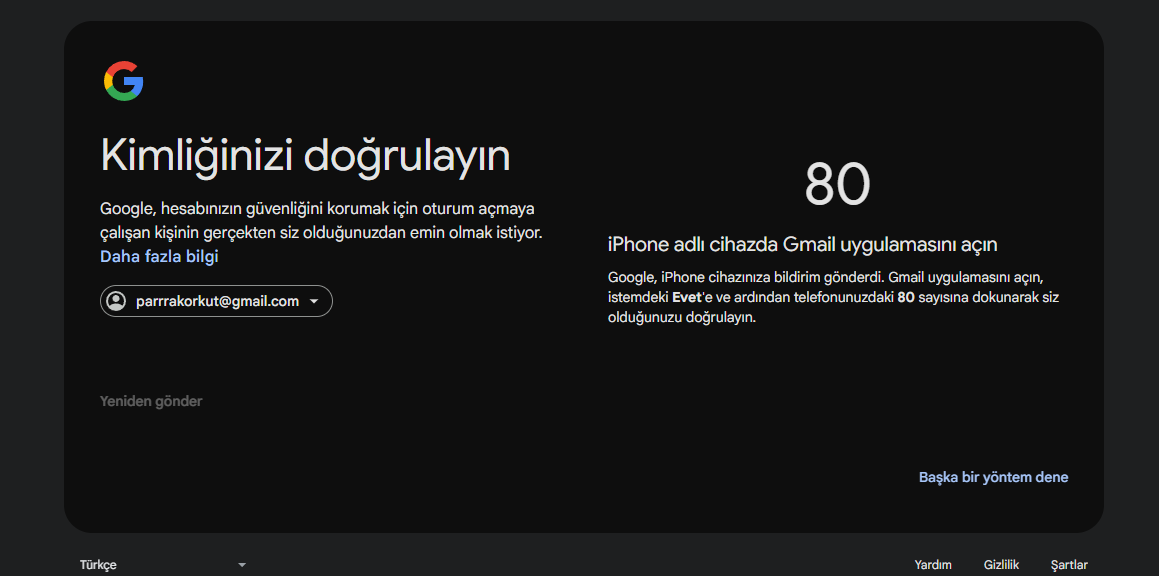
Task: Open the Türkçe language dropdown
Action: click(x=163, y=565)
